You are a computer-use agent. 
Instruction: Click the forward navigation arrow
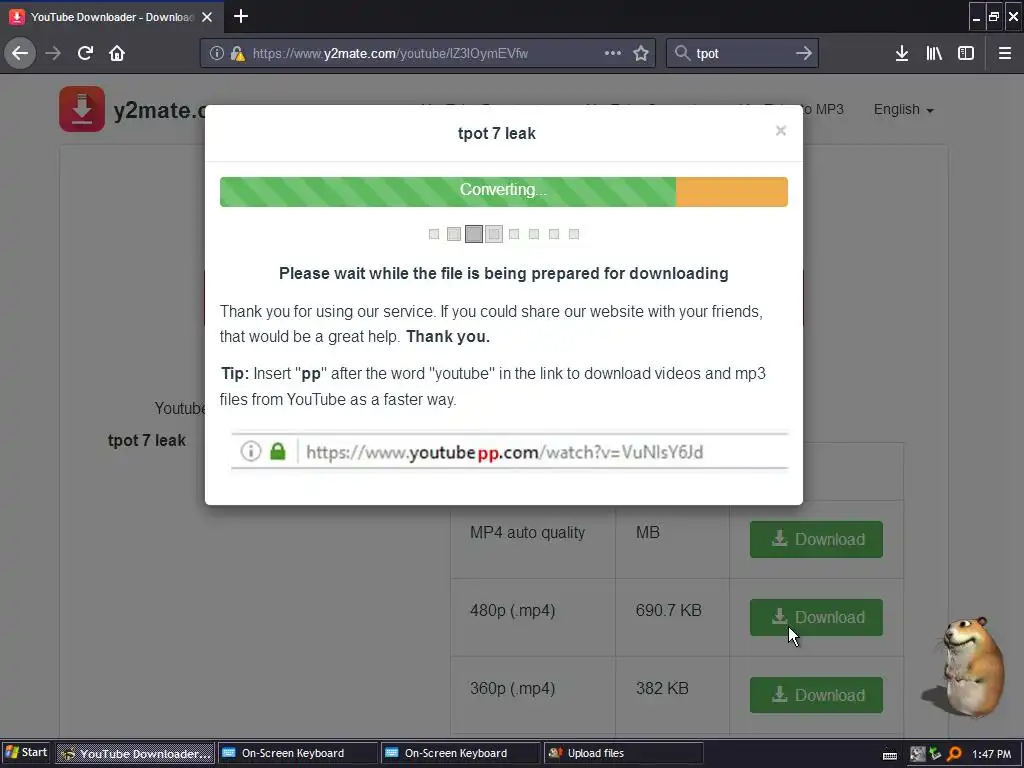point(53,53)
